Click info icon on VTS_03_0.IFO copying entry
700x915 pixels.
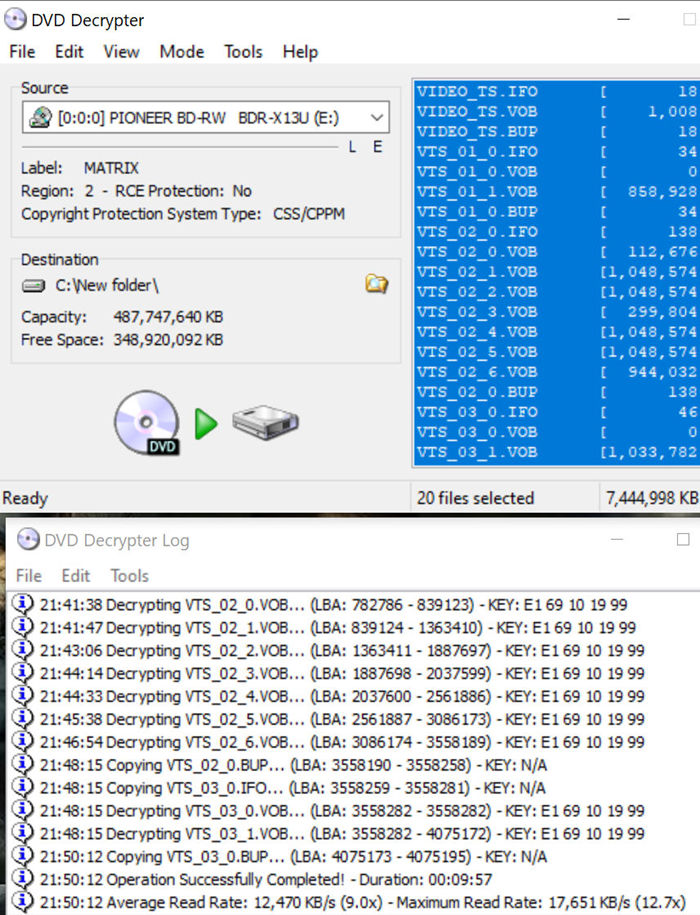tap(22, 787)
